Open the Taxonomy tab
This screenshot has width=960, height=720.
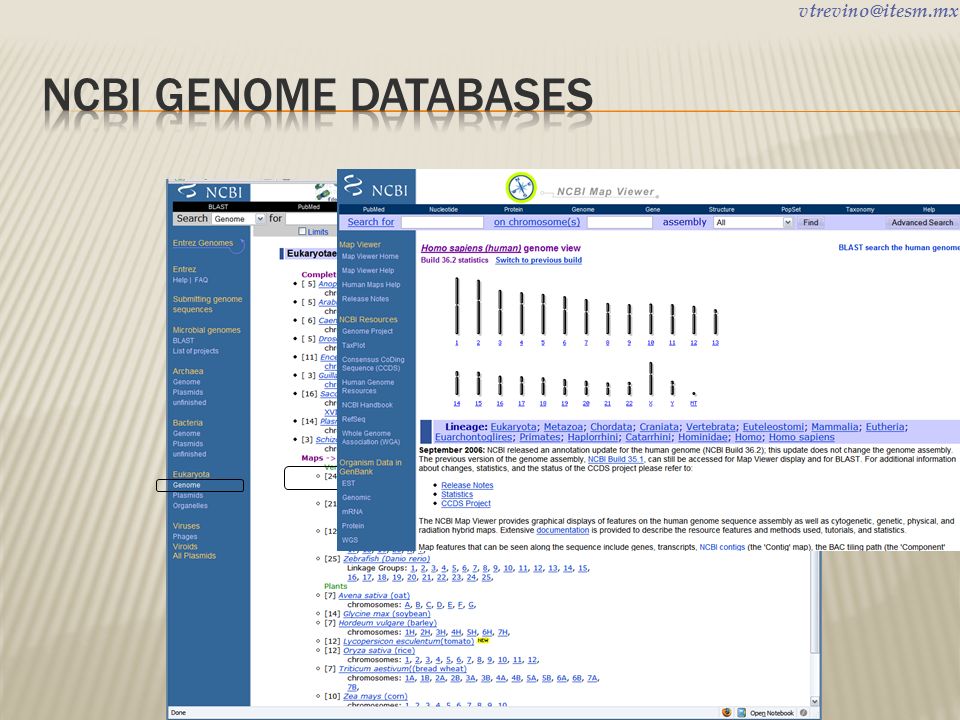coord(860,209)
